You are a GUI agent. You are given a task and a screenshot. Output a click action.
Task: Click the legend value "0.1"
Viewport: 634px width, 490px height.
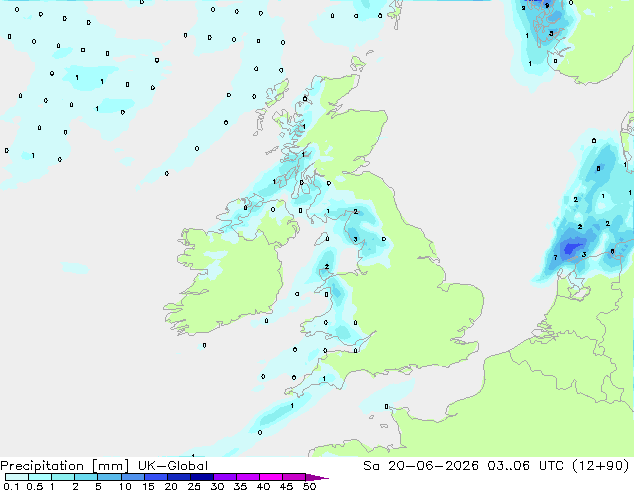11,486
